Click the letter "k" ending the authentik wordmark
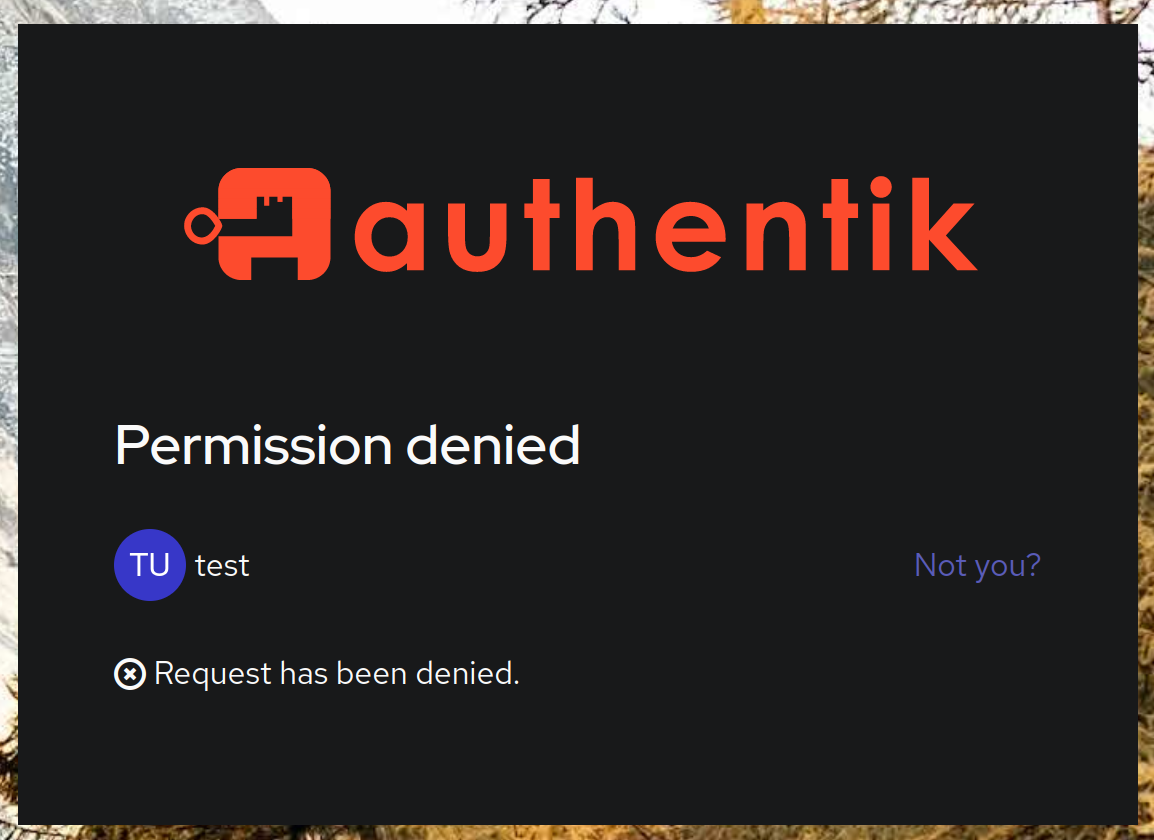This screenshot has width=1154, height=840. (944, 225)
